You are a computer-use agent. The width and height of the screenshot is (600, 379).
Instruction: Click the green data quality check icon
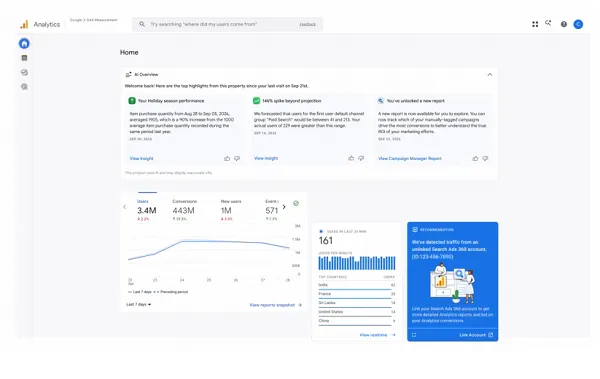(x=296, y=203)
